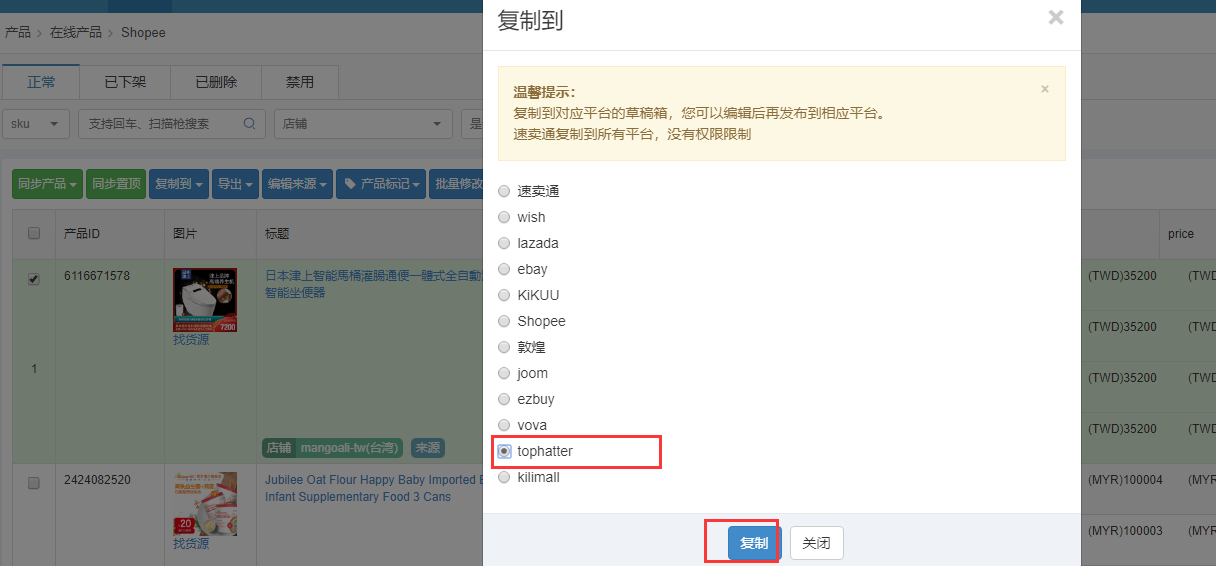
Task: Toggle the select-all checkbox in table header
Action: 34,233
